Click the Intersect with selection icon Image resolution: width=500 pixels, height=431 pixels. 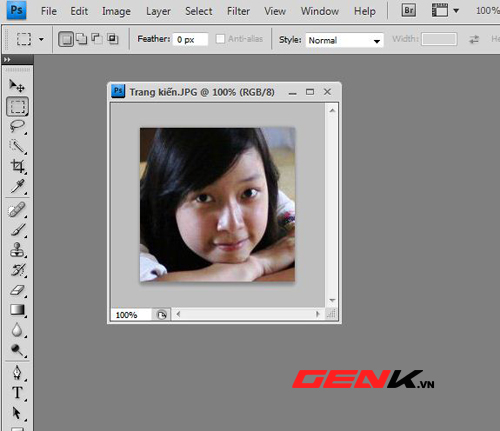[113, 39]
